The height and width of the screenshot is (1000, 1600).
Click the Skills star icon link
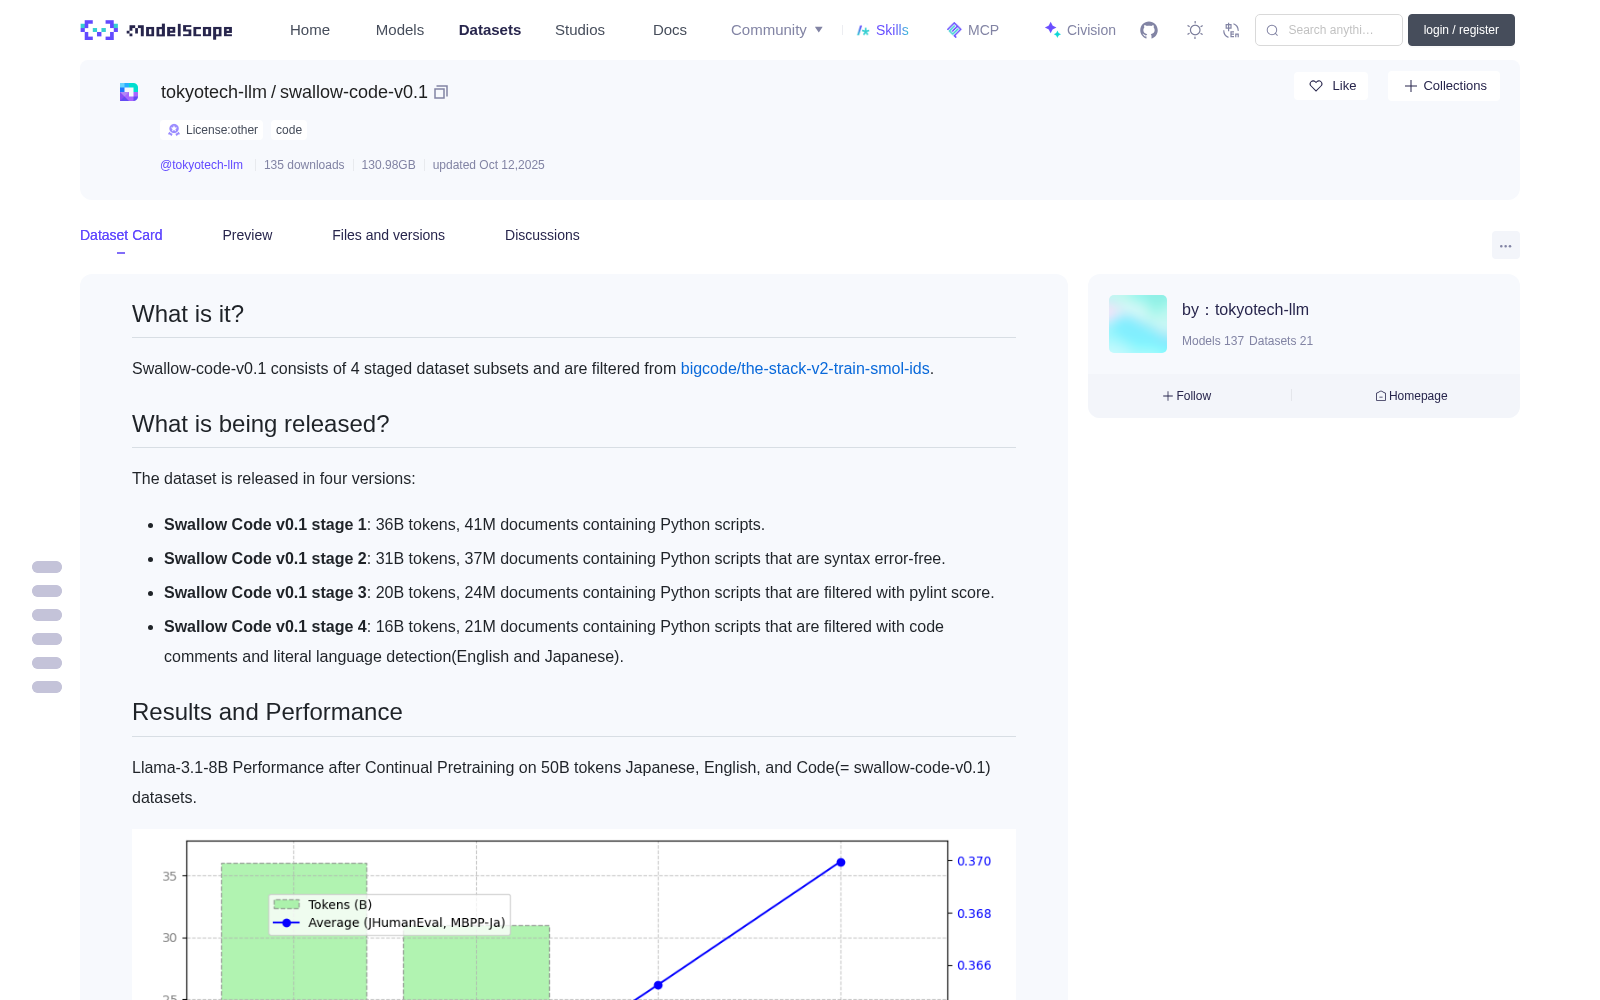click(x=883, y=30)
